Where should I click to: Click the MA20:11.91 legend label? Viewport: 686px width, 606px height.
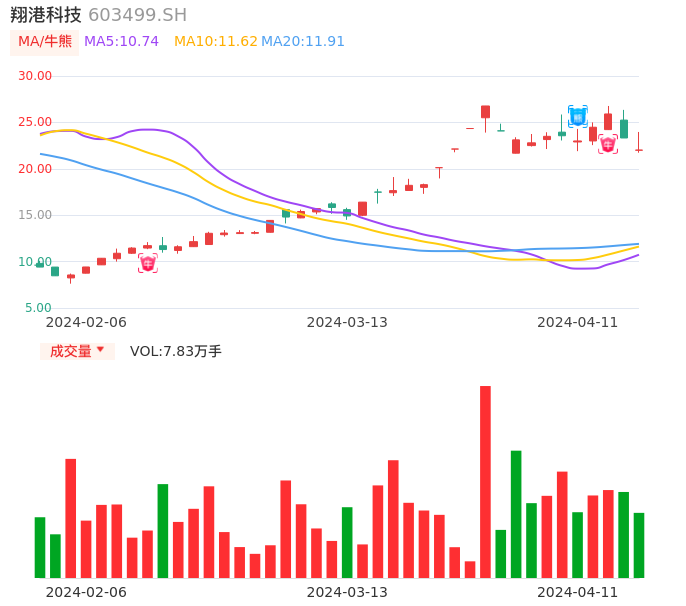point(303,42)
